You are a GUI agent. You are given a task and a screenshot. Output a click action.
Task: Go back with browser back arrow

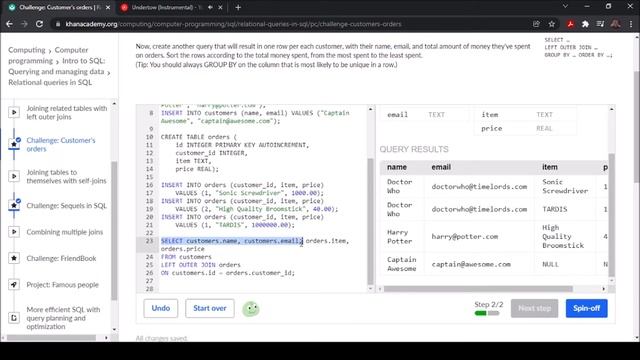coord(9,24)
